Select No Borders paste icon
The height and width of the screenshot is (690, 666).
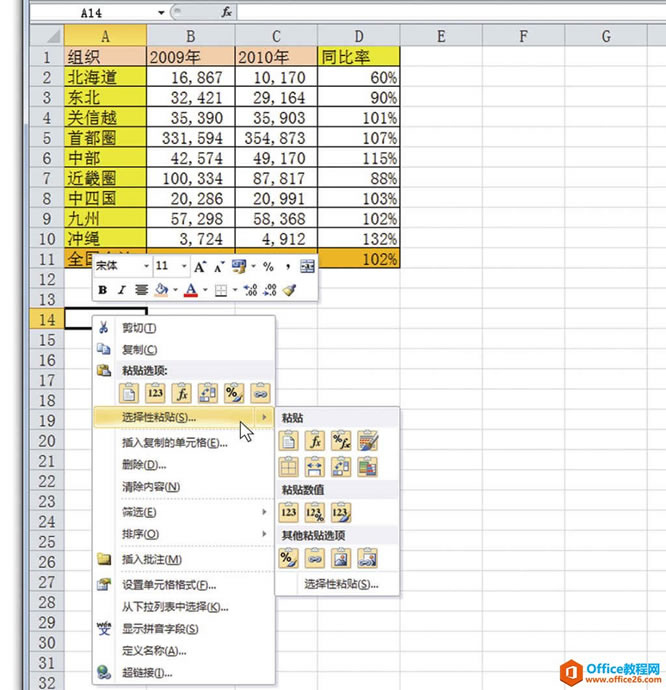289,467
